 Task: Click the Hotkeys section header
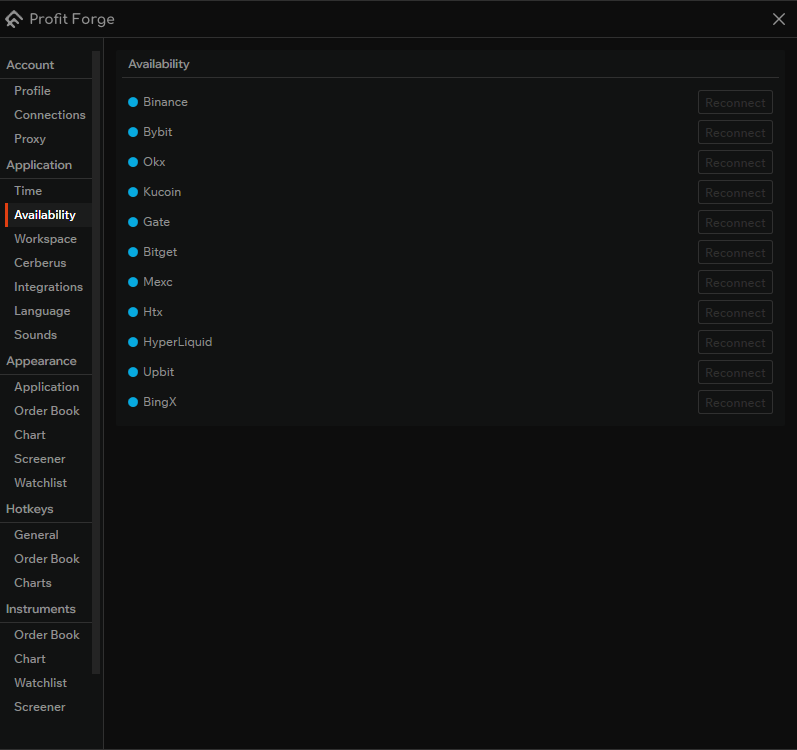coord(29,509)
